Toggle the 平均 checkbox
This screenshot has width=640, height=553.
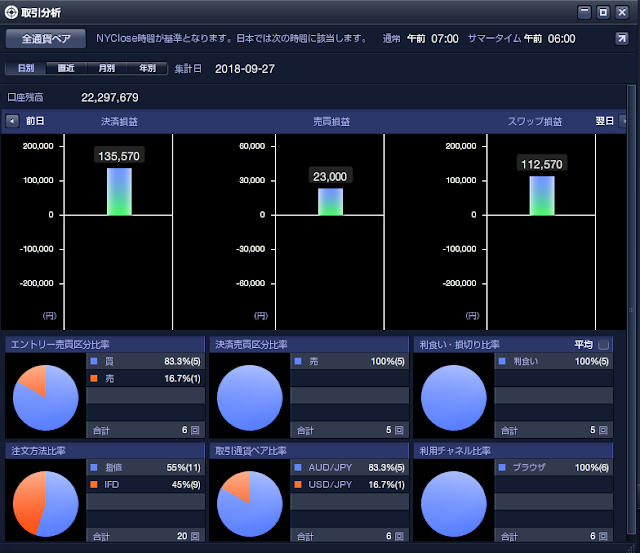click(x=603, y=345)
